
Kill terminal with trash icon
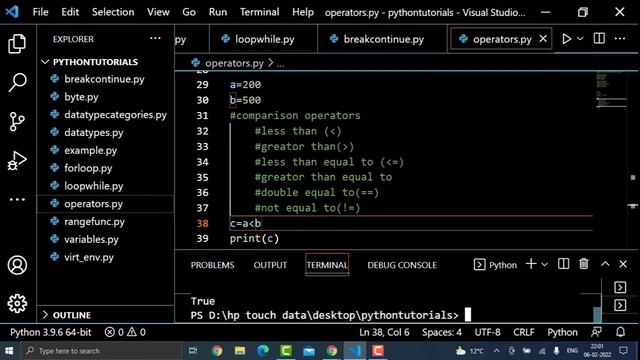click(x=584, y=264)
